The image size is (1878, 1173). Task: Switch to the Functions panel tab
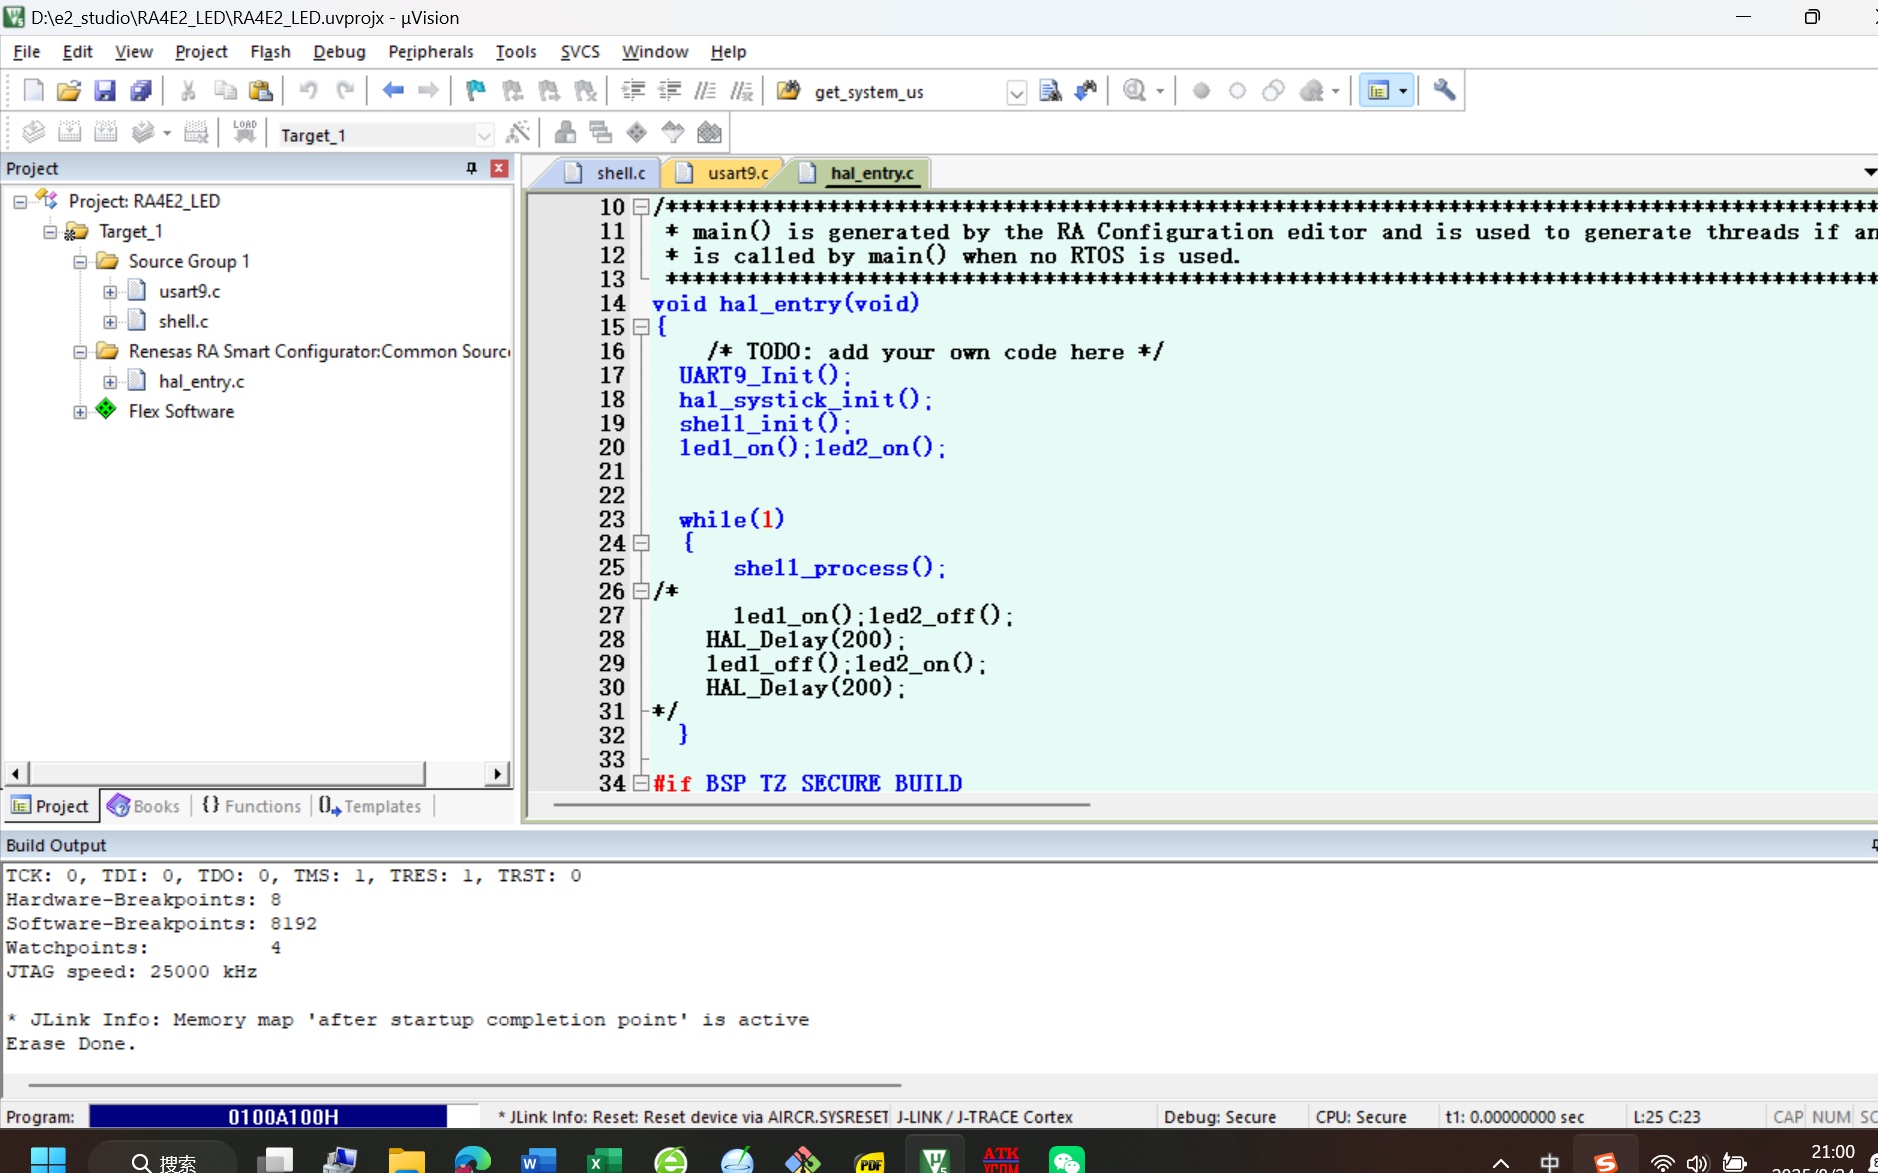click(251, 806)
